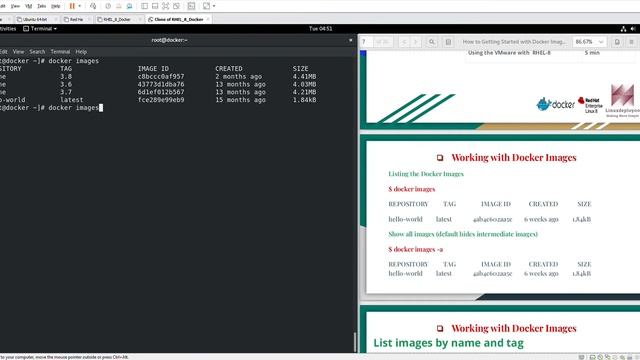Open the dropdown arrow next to pause button

pyautogui.click(x=80, y=6)
